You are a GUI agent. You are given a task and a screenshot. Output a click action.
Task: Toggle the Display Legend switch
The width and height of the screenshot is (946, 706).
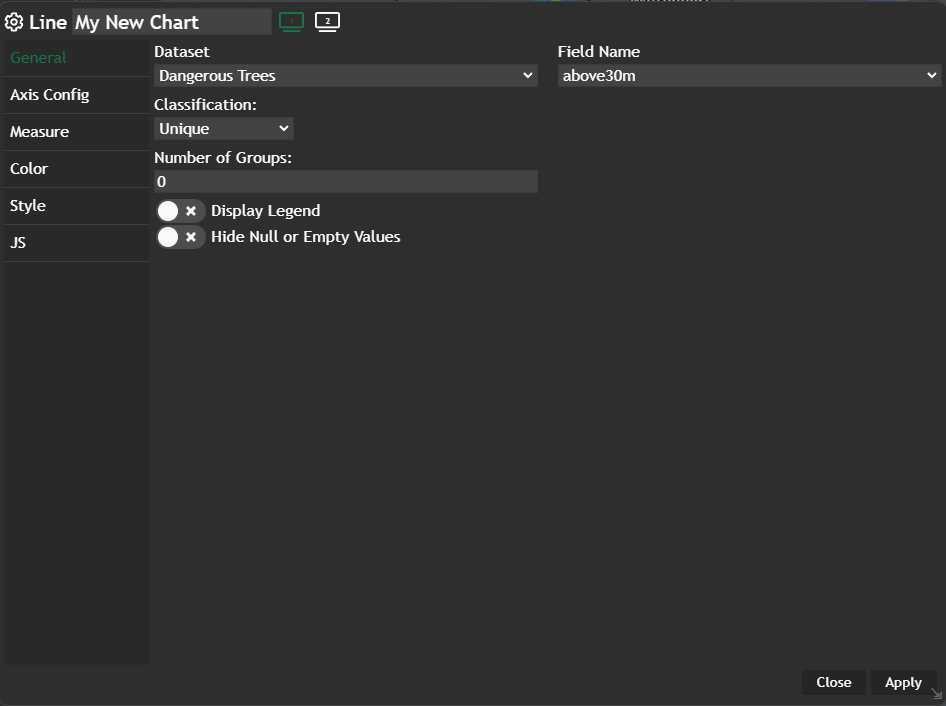180,211
